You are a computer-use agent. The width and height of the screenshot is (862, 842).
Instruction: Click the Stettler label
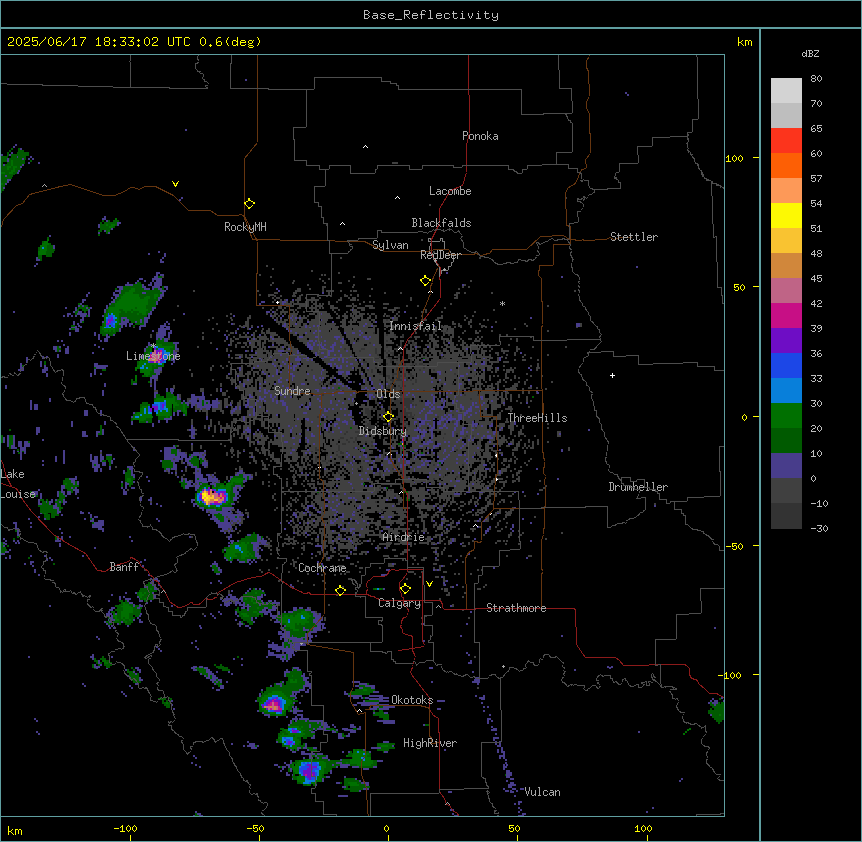click(x=634, y=237)
